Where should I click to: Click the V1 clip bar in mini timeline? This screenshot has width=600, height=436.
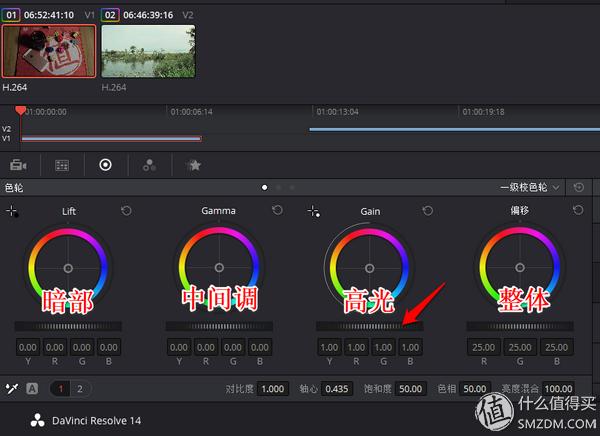111,138
